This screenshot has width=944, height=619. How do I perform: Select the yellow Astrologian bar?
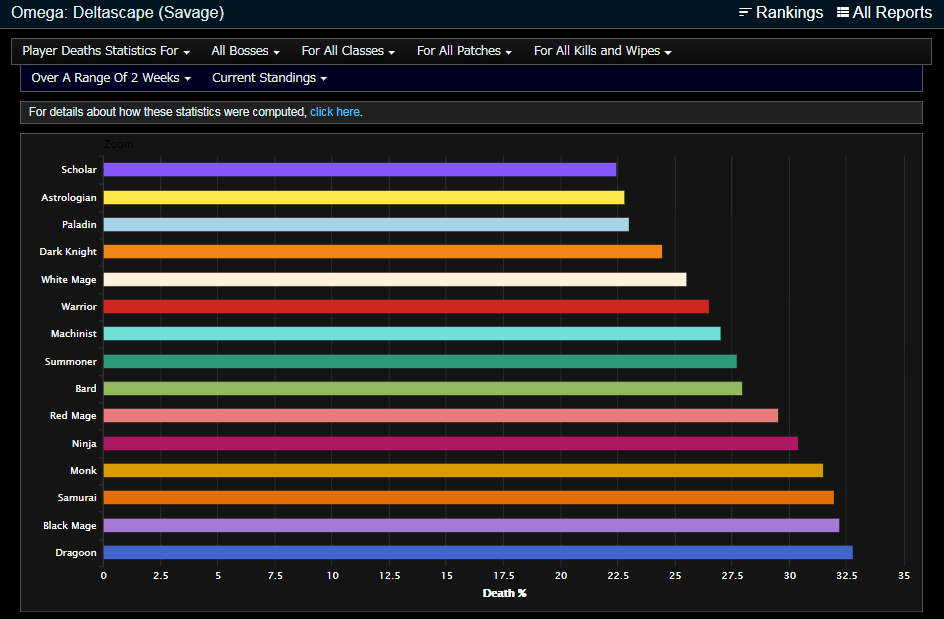tap(363, 198)
